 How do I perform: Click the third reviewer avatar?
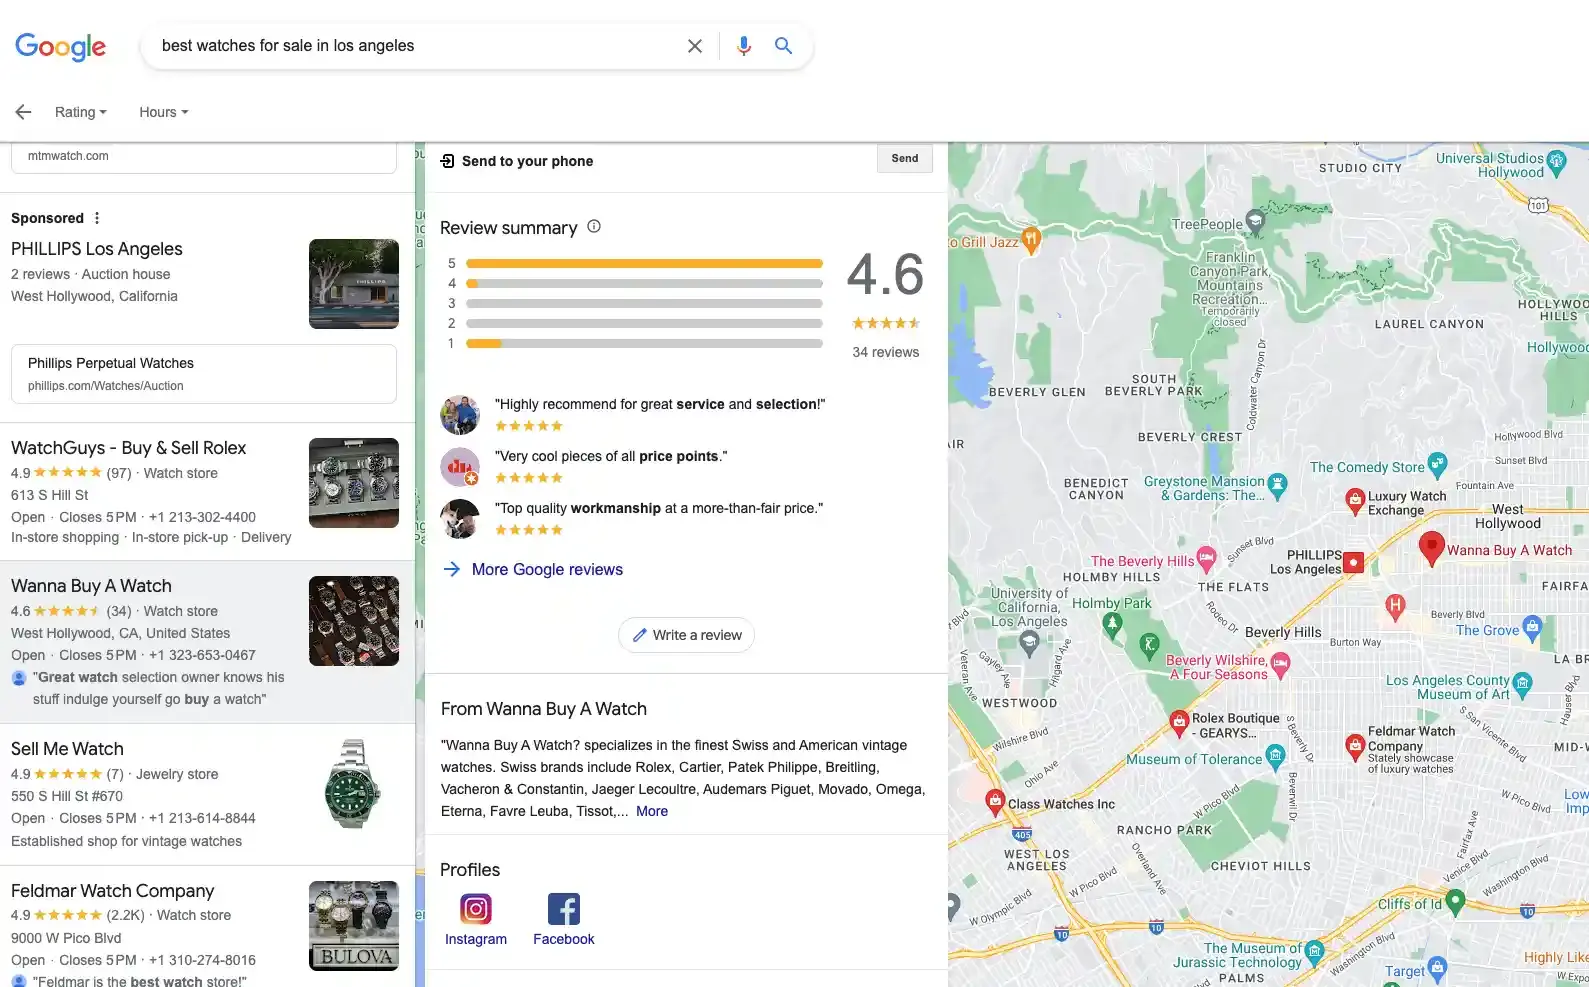click(x=460, y=518)
